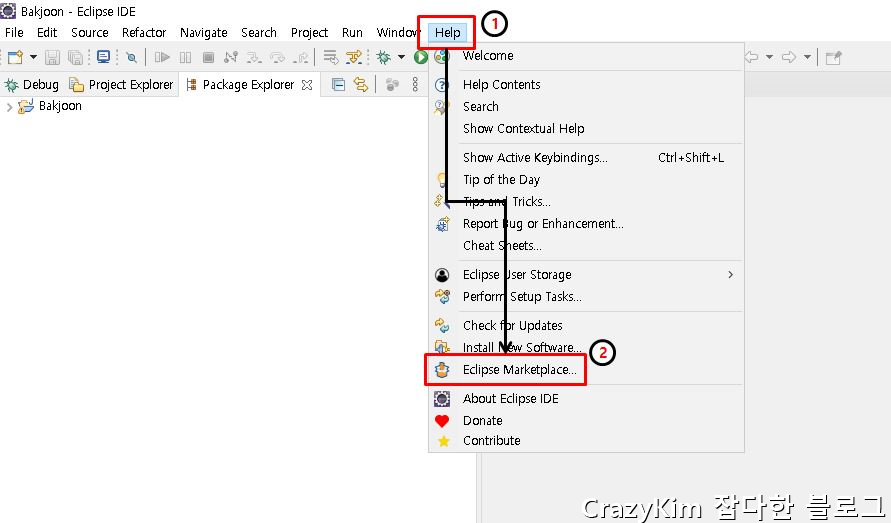891x523 pixels.
Task: Open the Refactor menu
Action: click(144, 32)
